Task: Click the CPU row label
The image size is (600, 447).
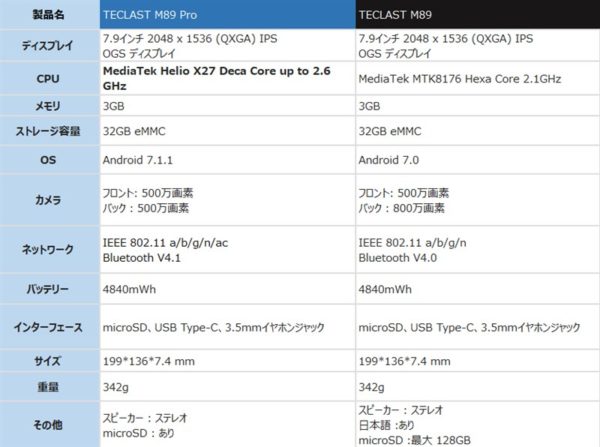Action: 50,79
